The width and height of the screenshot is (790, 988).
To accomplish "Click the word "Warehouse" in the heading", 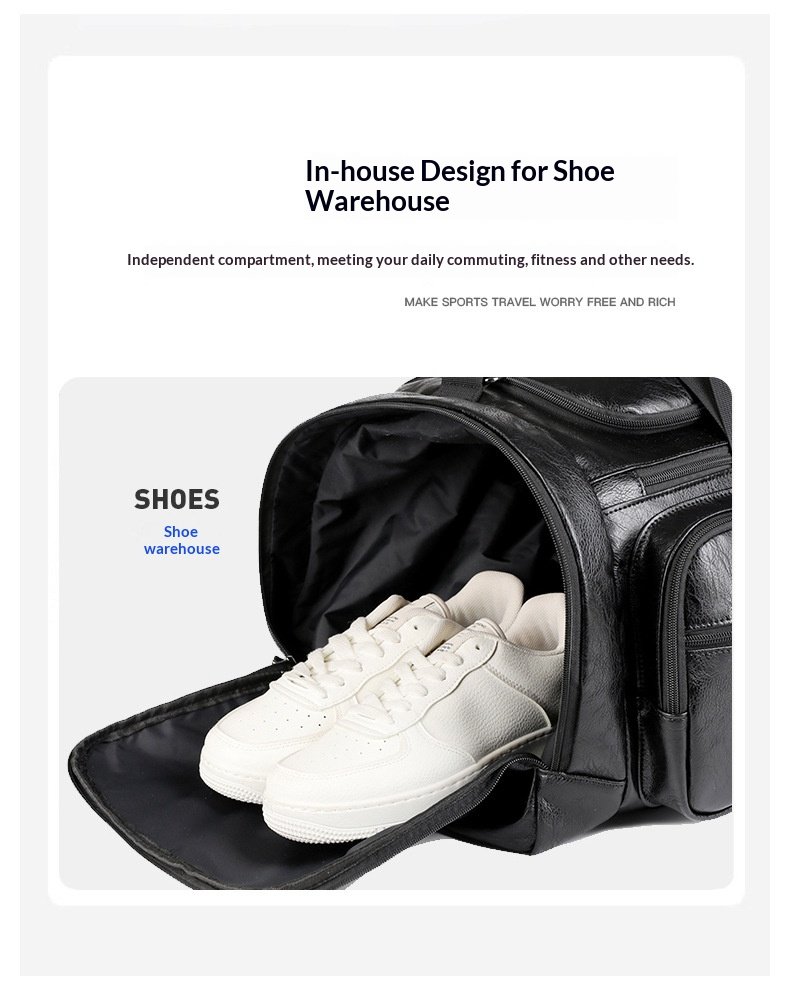I will [x=377, y=202].
